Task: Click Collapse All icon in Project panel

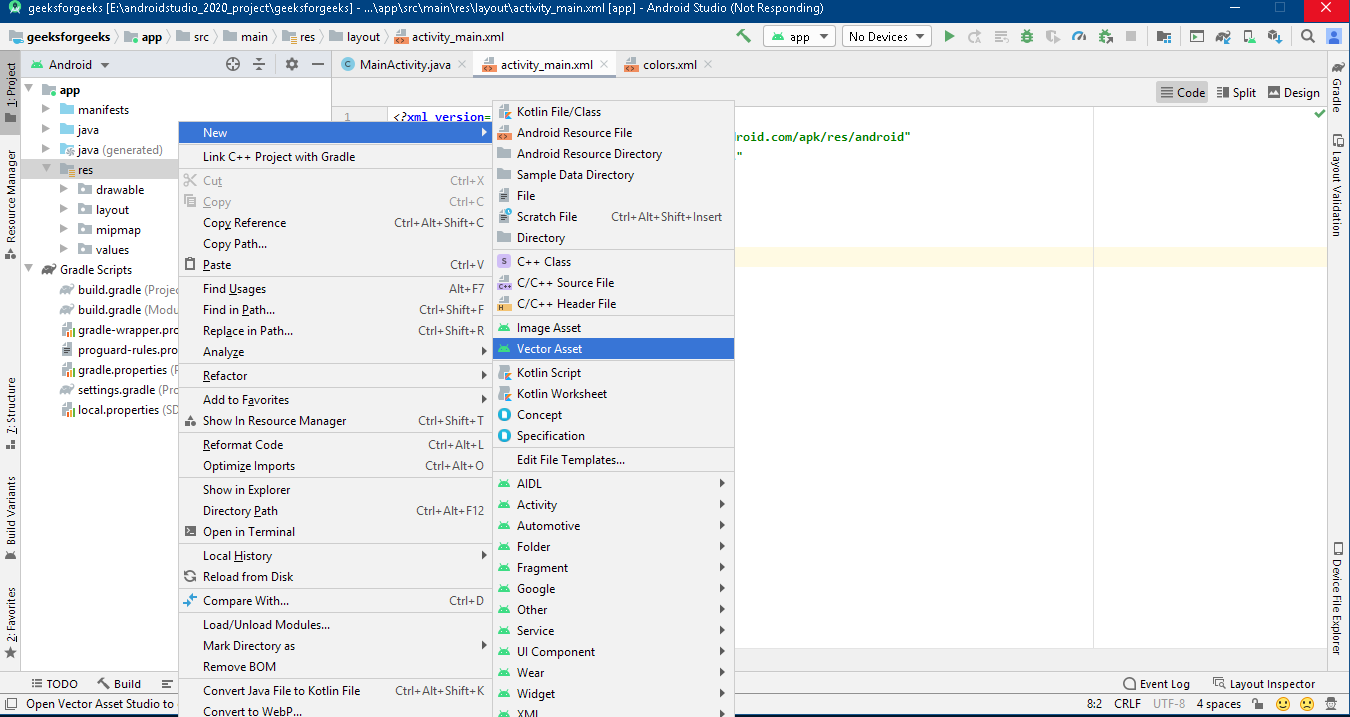Action: pyautogui.click(x=259, y=64)
